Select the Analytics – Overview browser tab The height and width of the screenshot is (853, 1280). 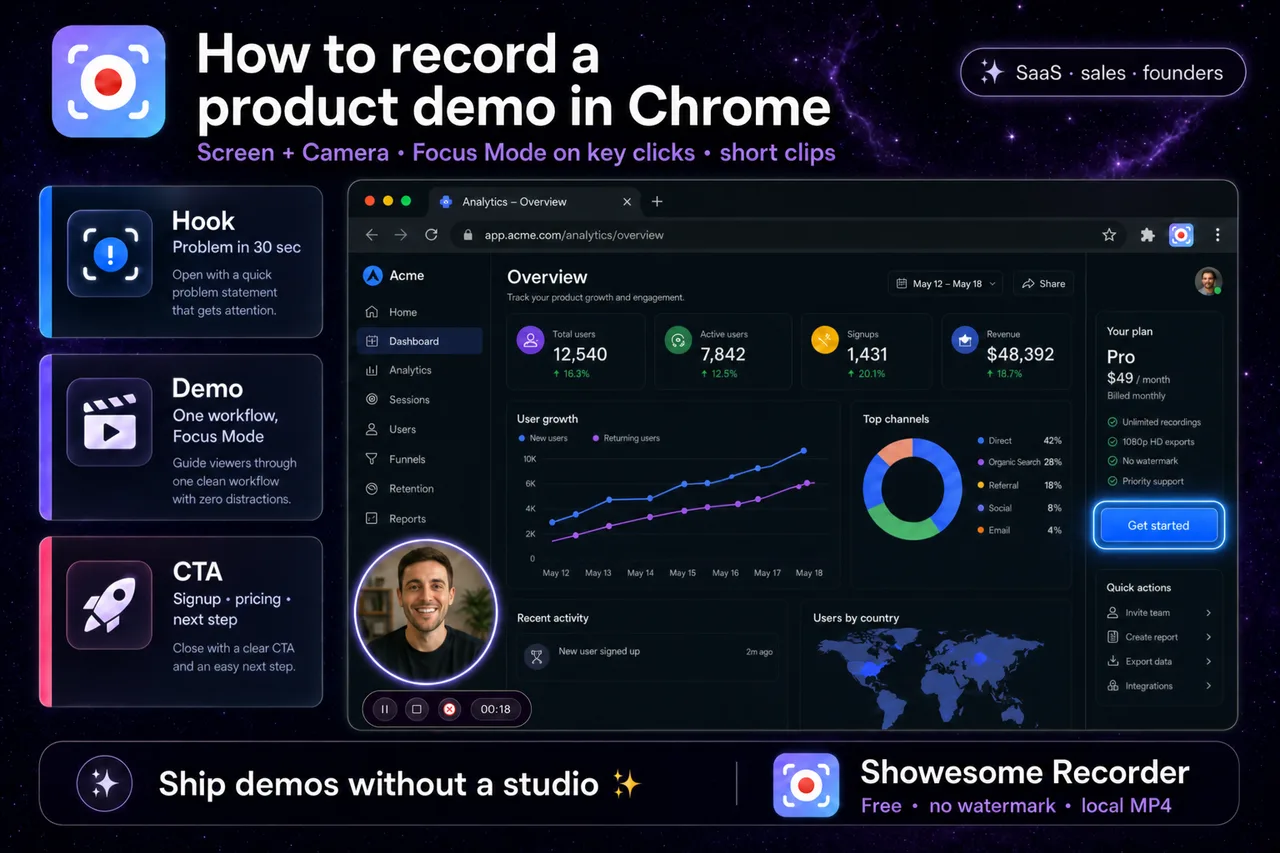pos(535,201)
